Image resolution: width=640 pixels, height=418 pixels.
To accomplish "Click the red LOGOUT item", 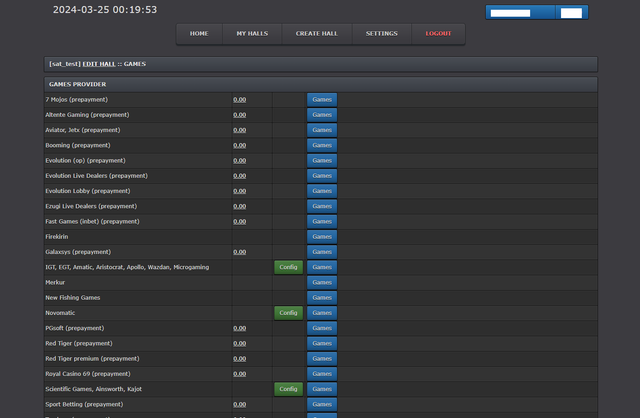I will tap(438, 33).
